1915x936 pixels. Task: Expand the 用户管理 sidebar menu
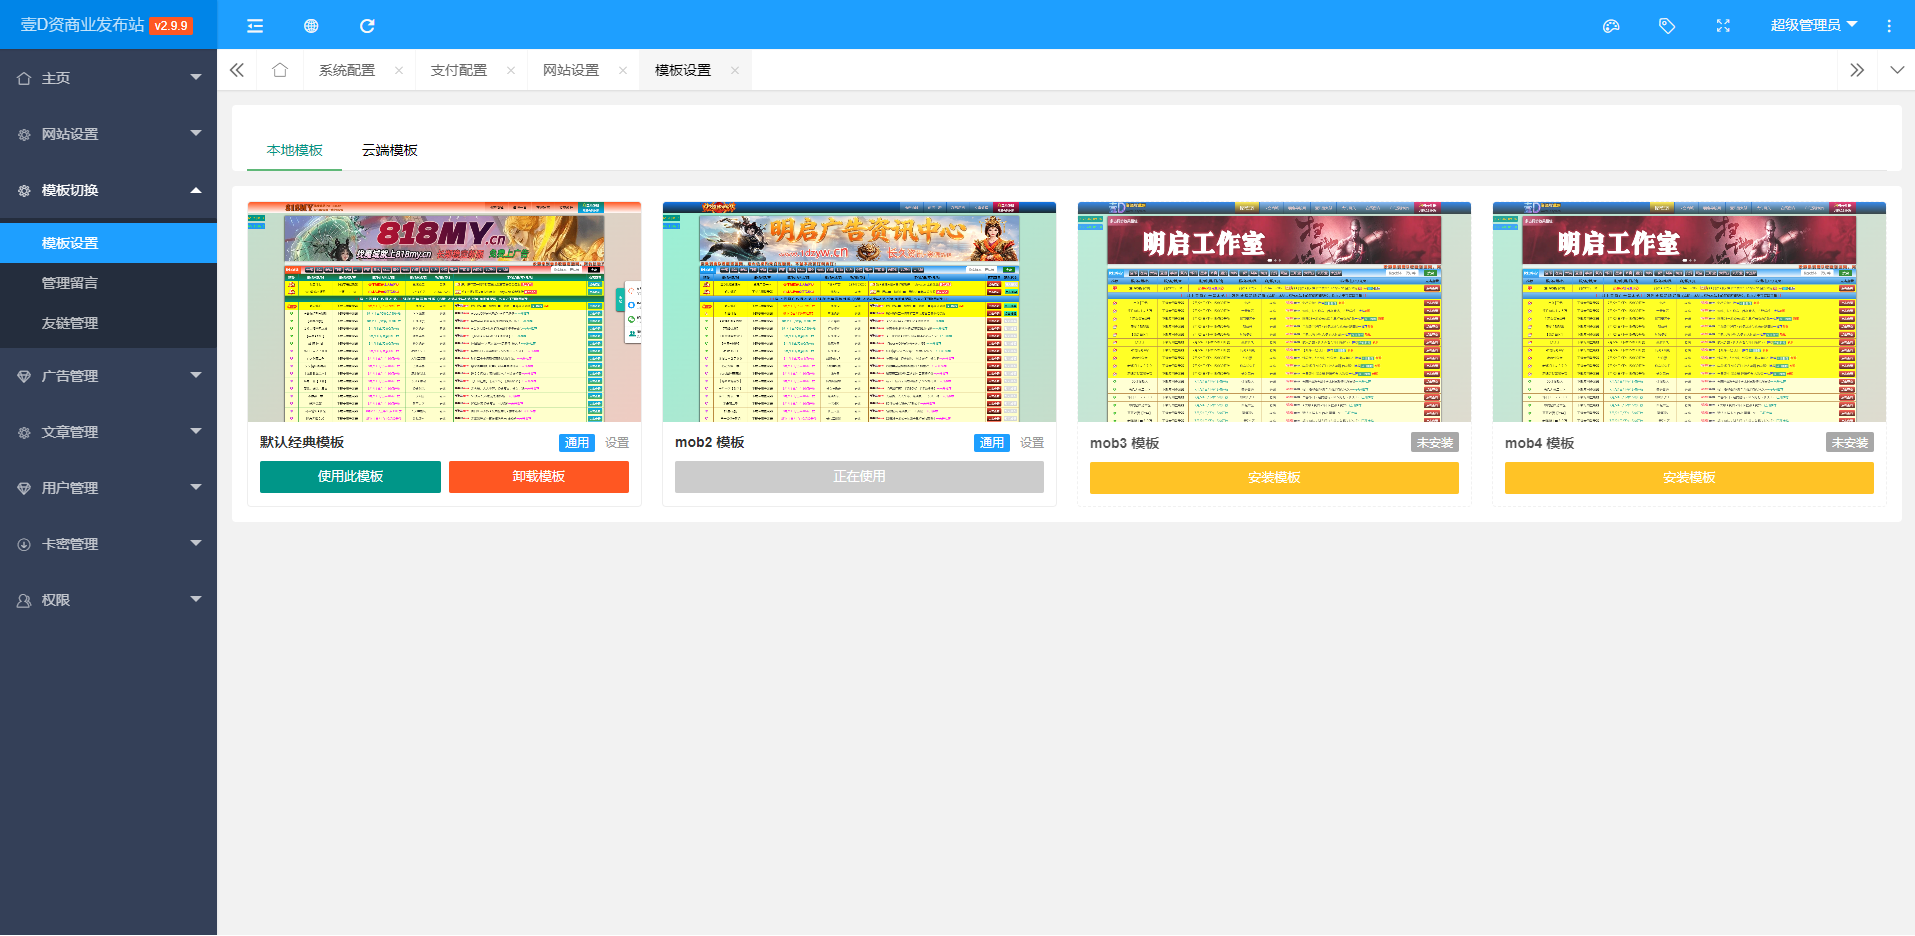click(108, 488)
